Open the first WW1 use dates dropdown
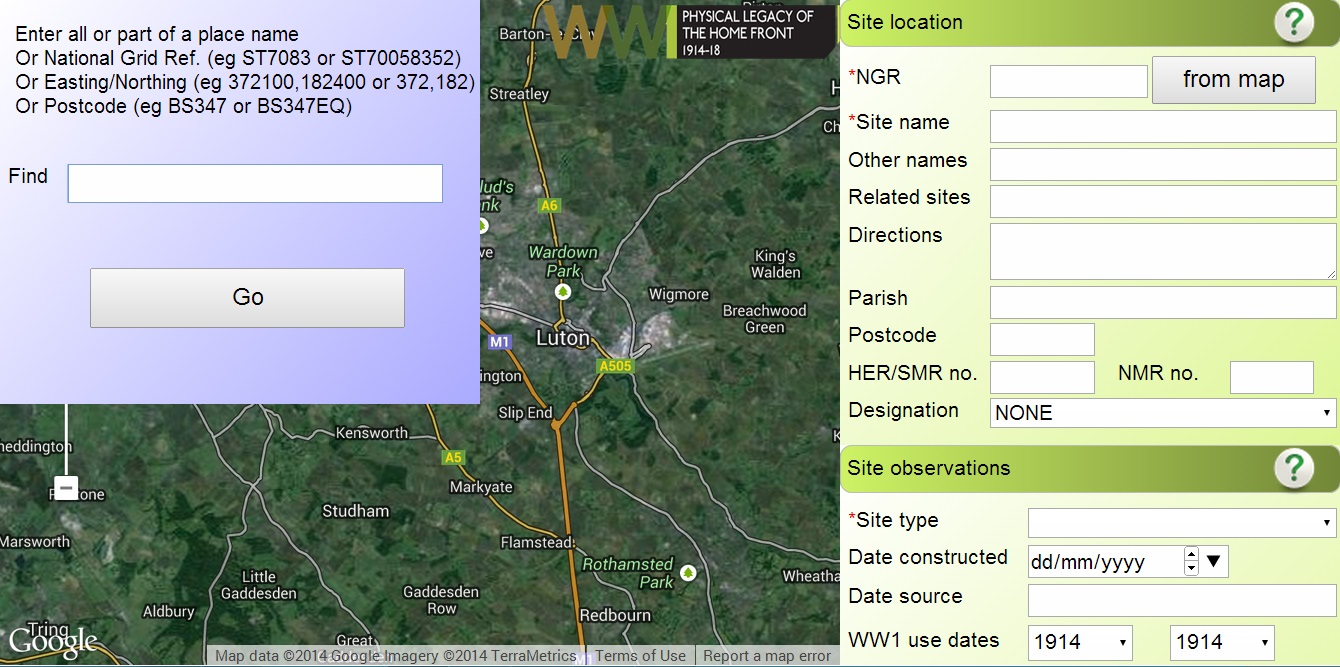1340x667 pixels. [x=1080, y=642]
